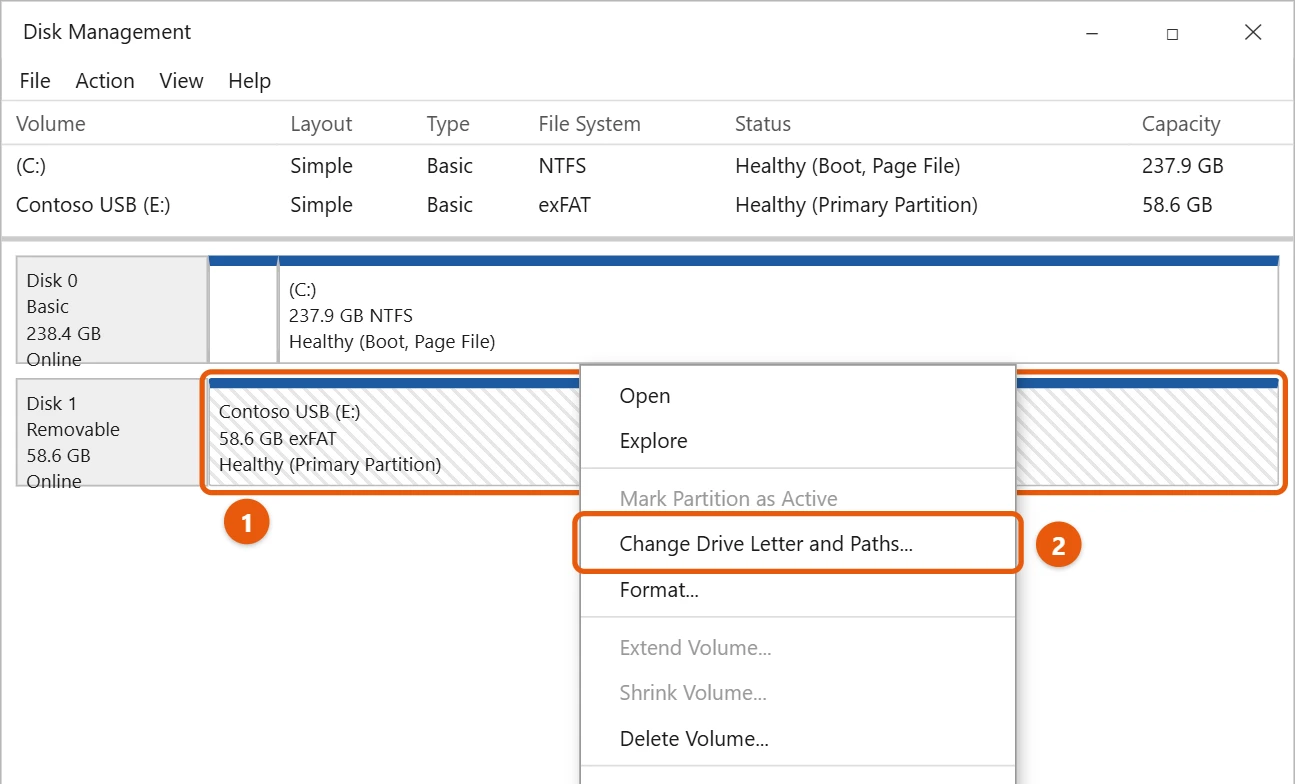Sort by the File System column header
The height and width of the screenshot is (784, 1295).
589,124
